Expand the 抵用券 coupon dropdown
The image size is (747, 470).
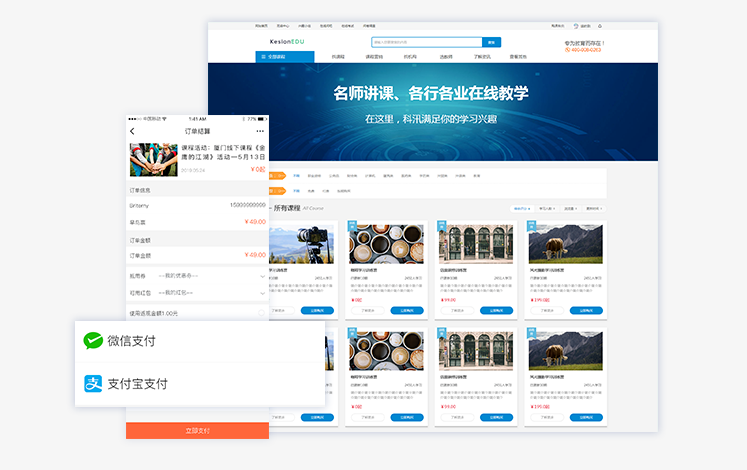[261, 276]
